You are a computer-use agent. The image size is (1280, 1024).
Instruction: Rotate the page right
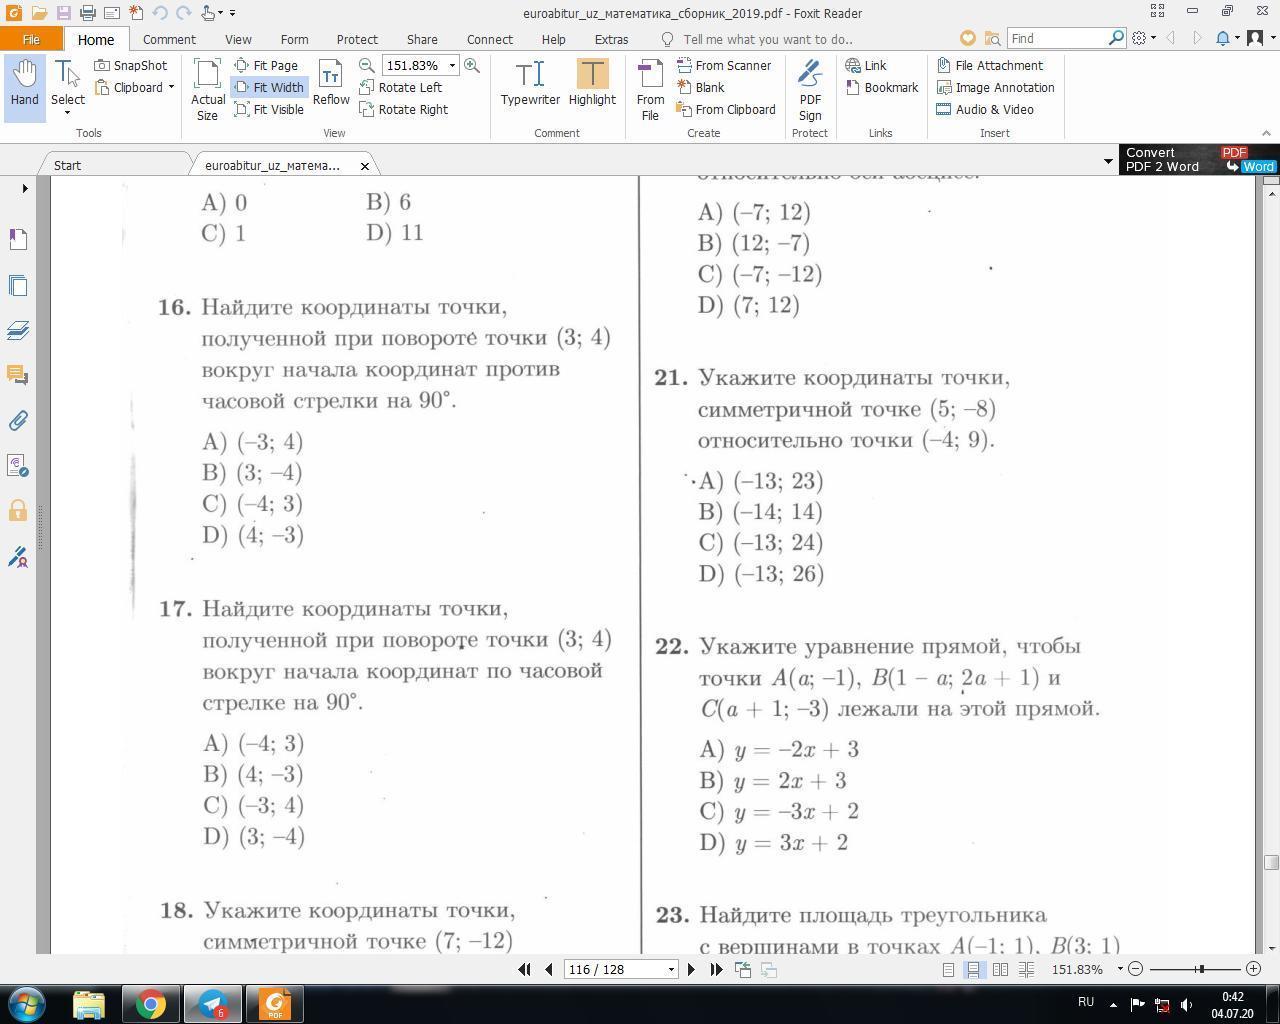click(x=404, y=109)
